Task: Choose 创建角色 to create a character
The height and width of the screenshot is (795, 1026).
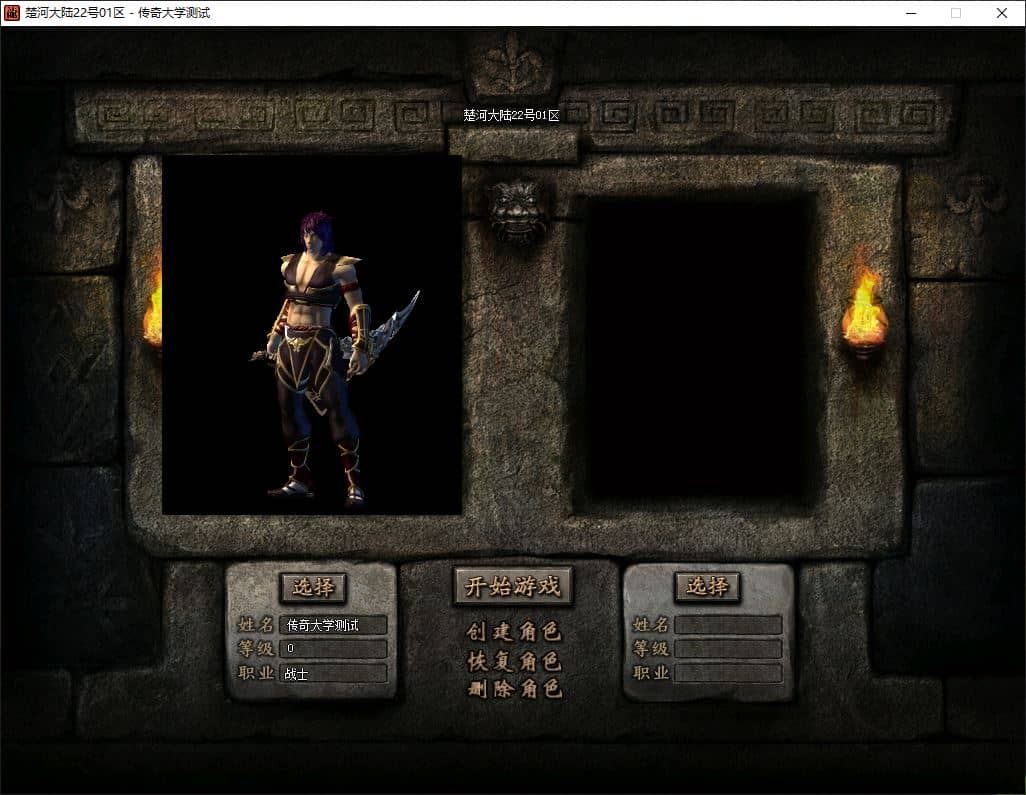Action: pyautogui.click(x=514, y=631)
